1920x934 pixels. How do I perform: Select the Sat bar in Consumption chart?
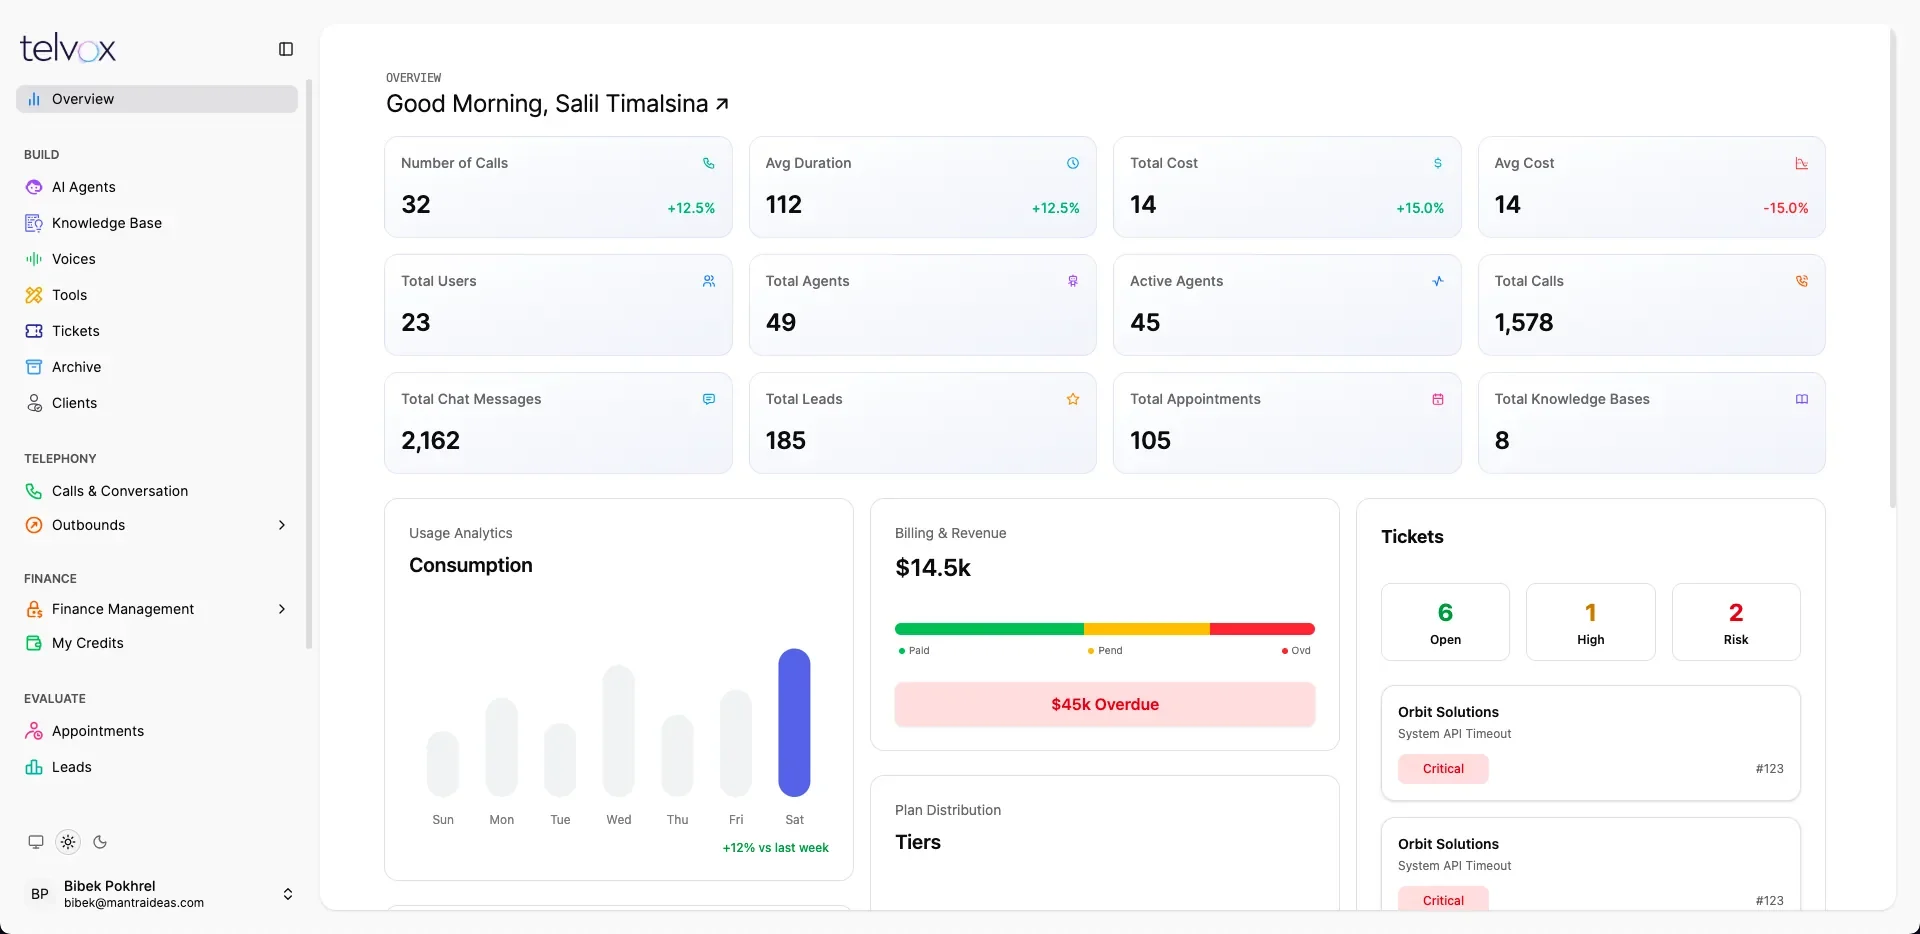[x=794, y=723]
